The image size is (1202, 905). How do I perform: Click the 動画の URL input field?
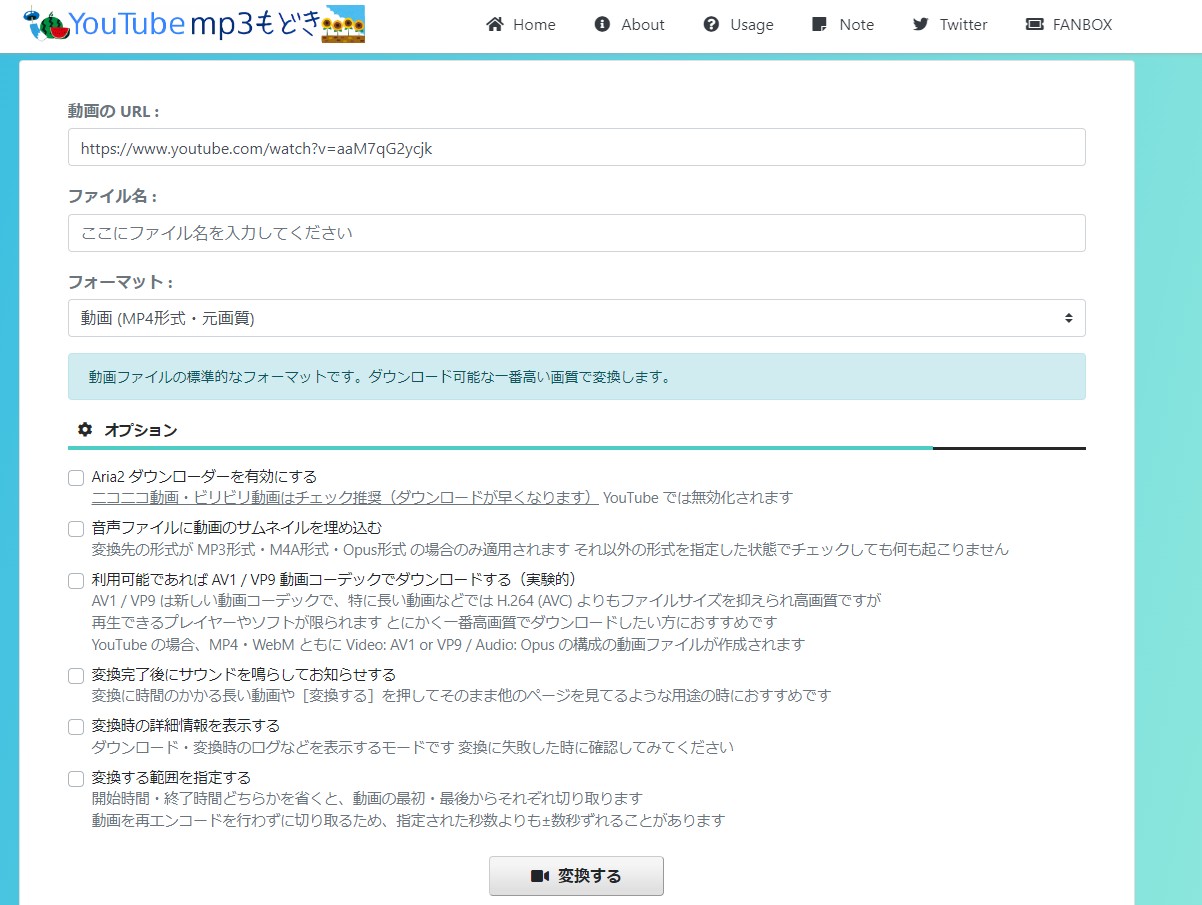point(576,147)
